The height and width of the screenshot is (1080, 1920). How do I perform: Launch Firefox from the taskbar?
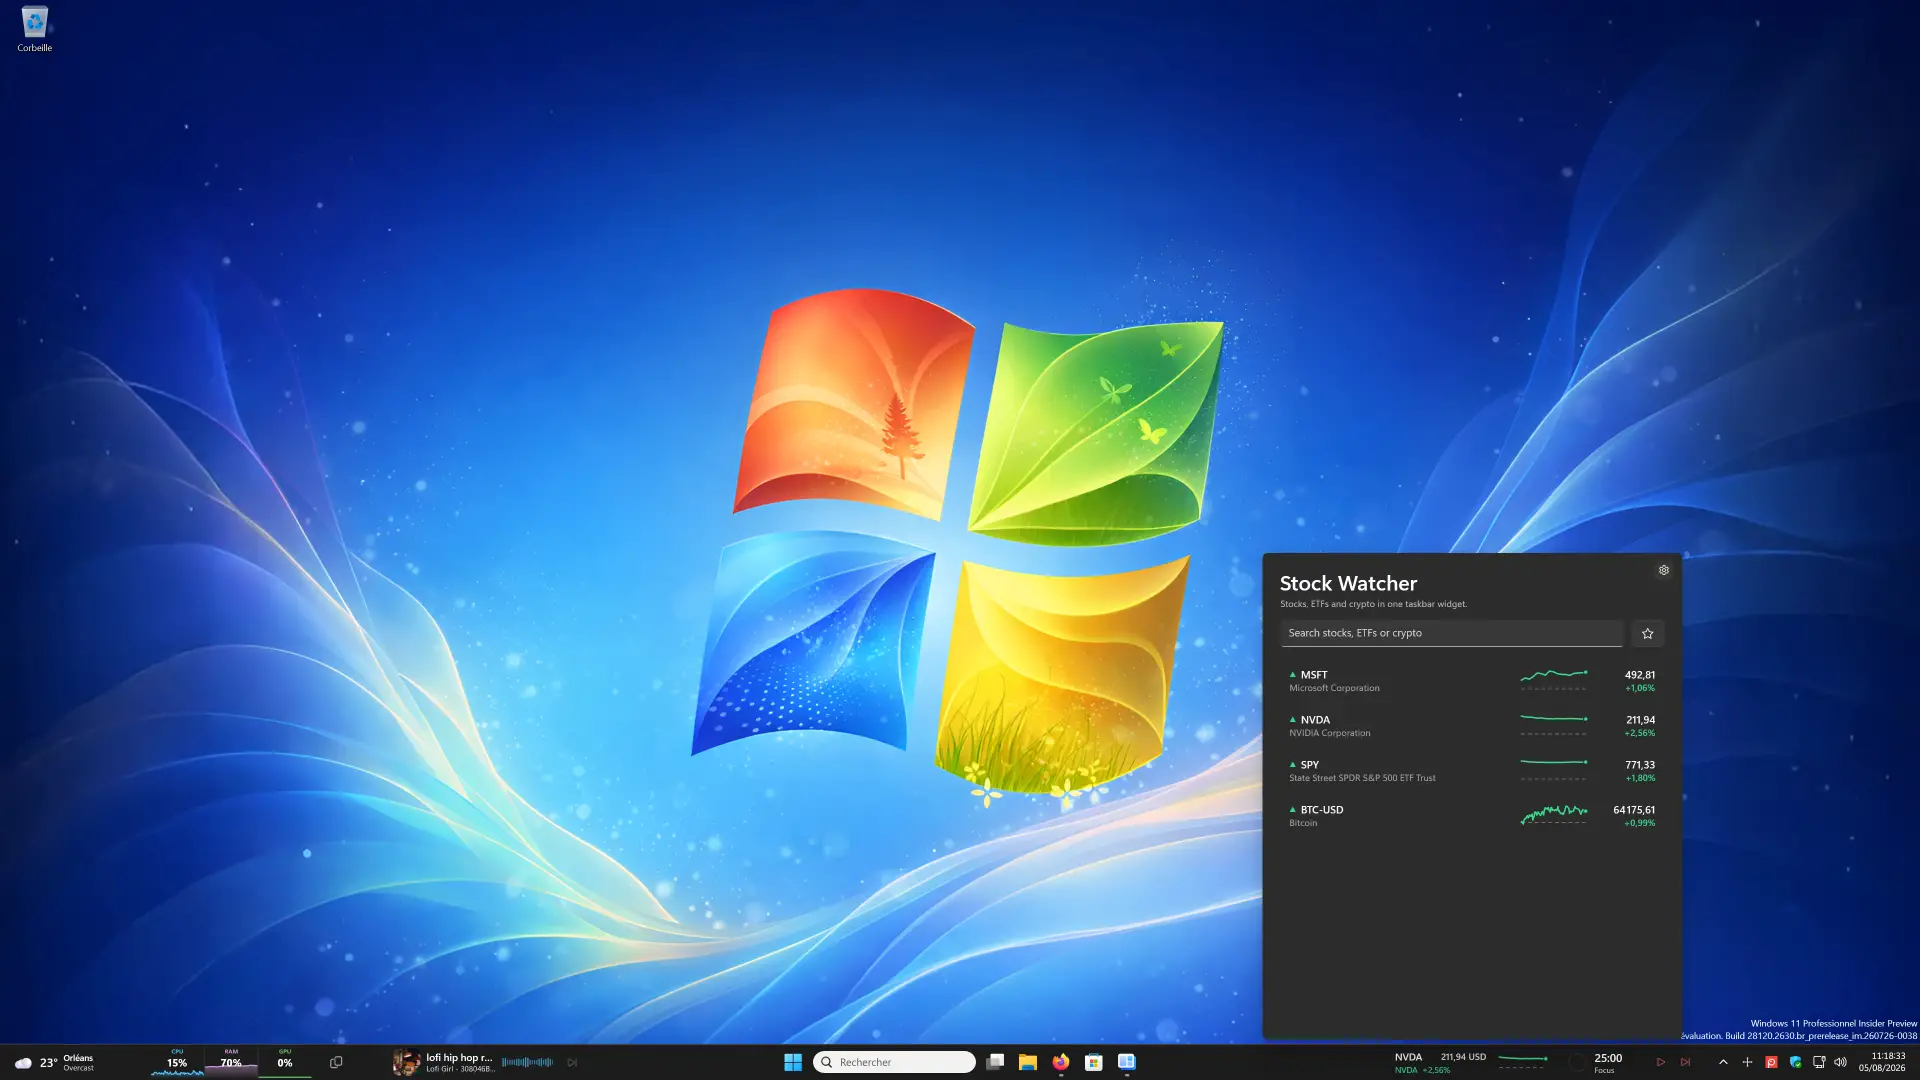(x=1061, y=1062)
